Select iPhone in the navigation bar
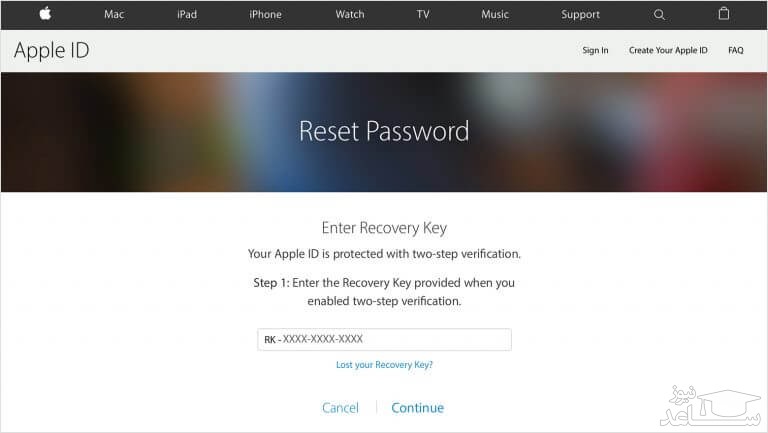This screenshot has height=433, width=768. 265,15
